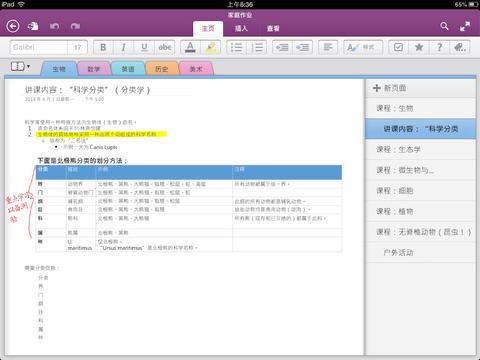Switch to the 插入 ribbon tab
This screenshot has width=480, height=360.
click(241, 29)
